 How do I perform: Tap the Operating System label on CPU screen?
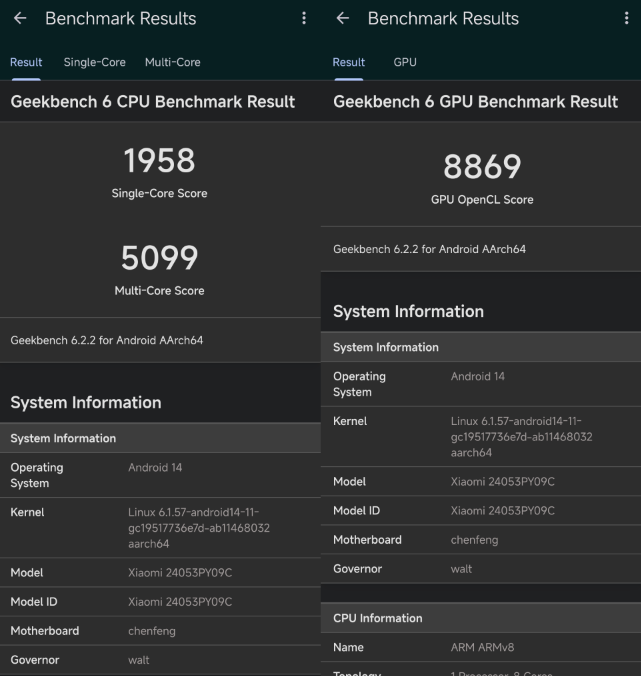pos(37,475)
